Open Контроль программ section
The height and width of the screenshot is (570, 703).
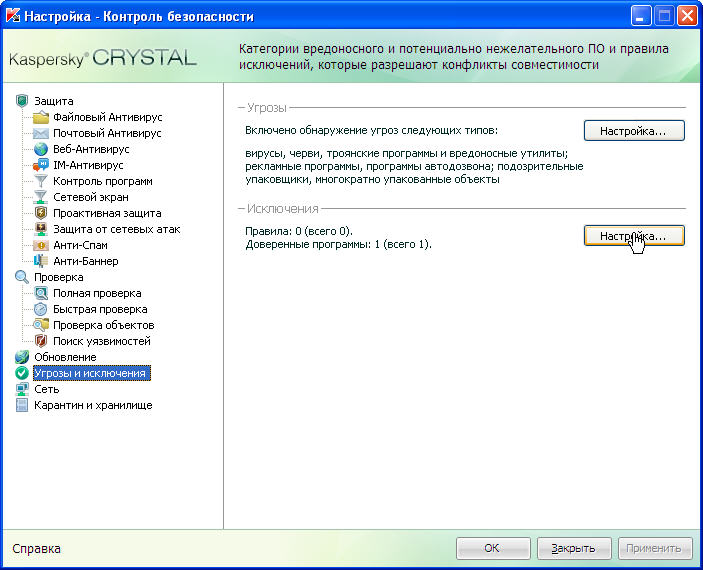pos(103,181)
